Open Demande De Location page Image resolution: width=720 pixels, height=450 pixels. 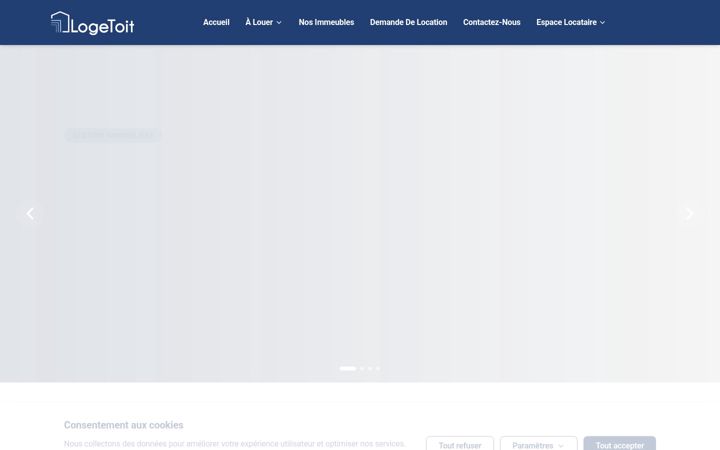[409, 22]
